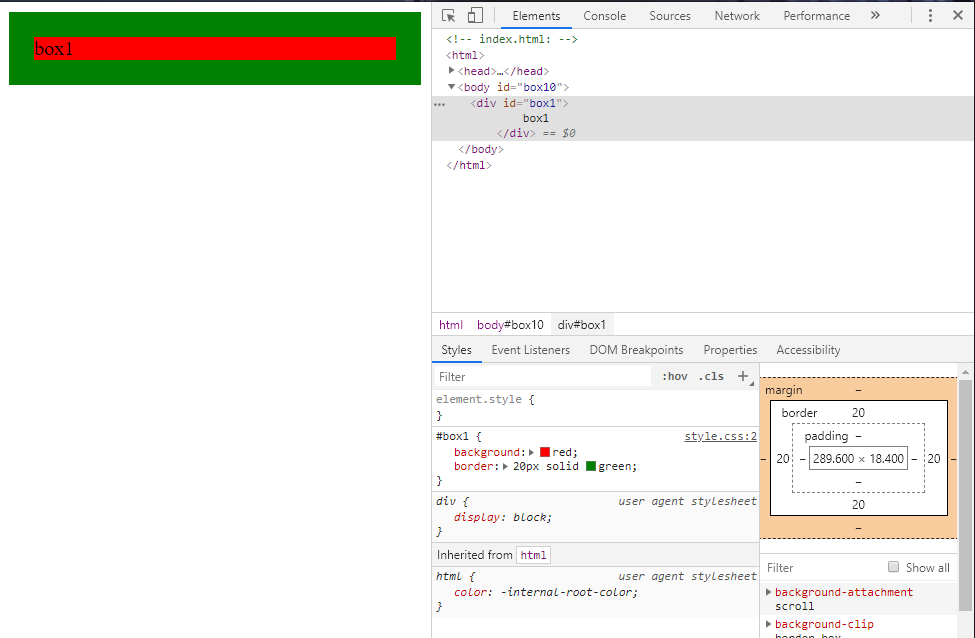
Task: Open the ellipsis actions beside div#box1
Action: [440, 104]
